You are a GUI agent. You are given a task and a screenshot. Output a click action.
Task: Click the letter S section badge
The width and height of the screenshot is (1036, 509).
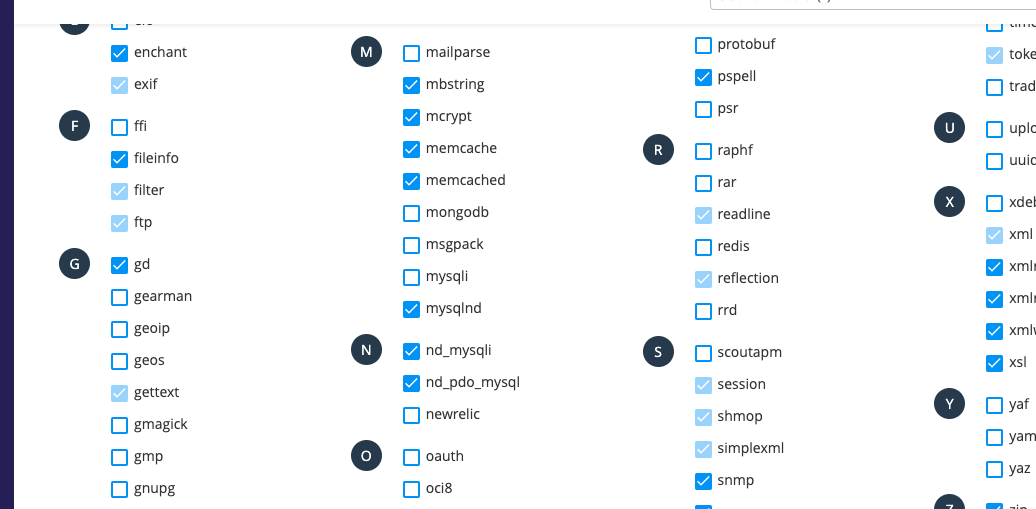point(658,352)
